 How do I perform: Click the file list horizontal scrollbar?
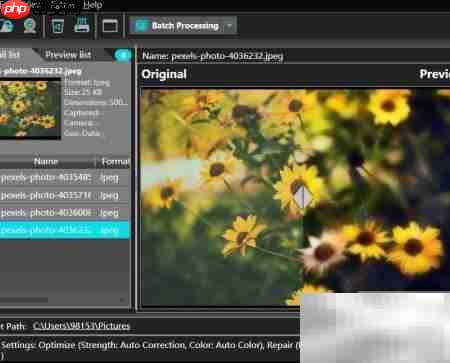24,300
